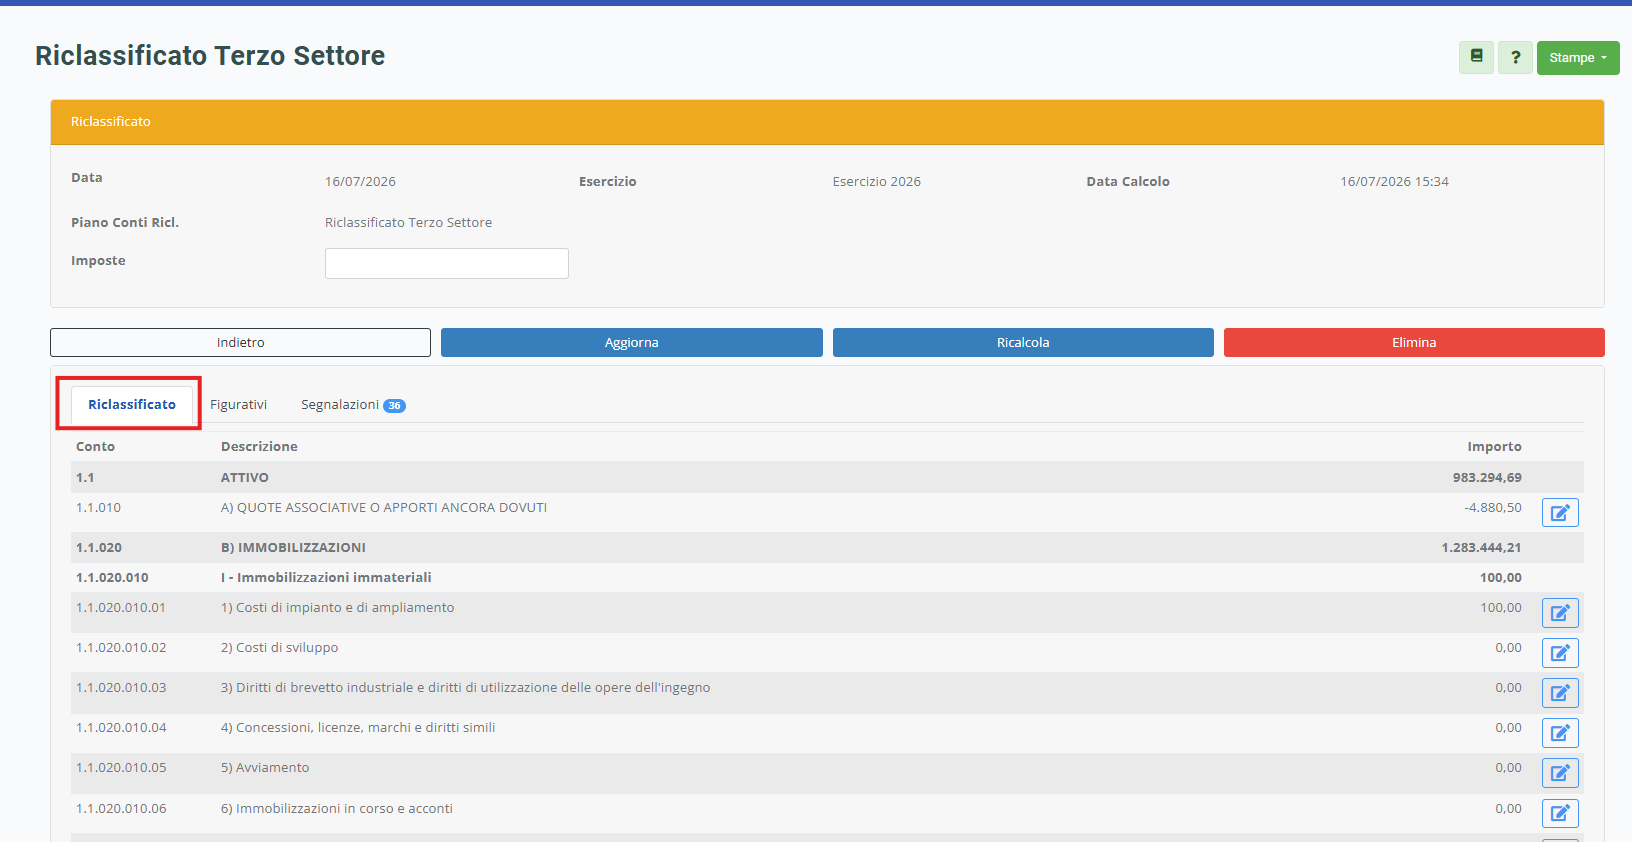Screen dimensions: 1632x842
Task: Edit row Costi di impianto e di ampliamento
Action: [1560, 613]
